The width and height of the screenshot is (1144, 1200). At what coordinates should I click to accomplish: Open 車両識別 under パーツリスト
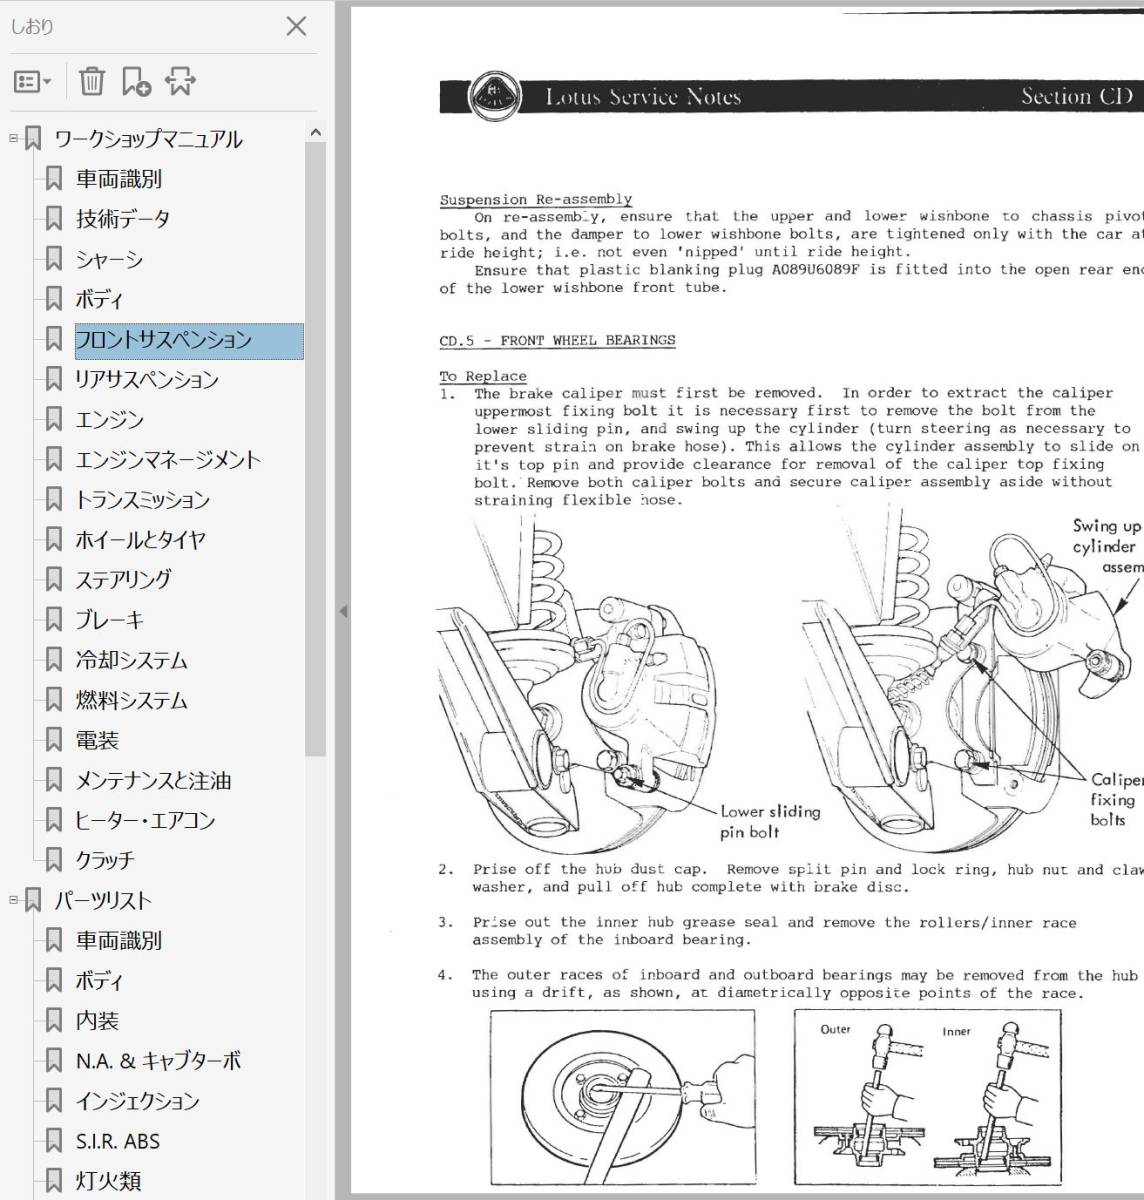click(x=119, y=940)
